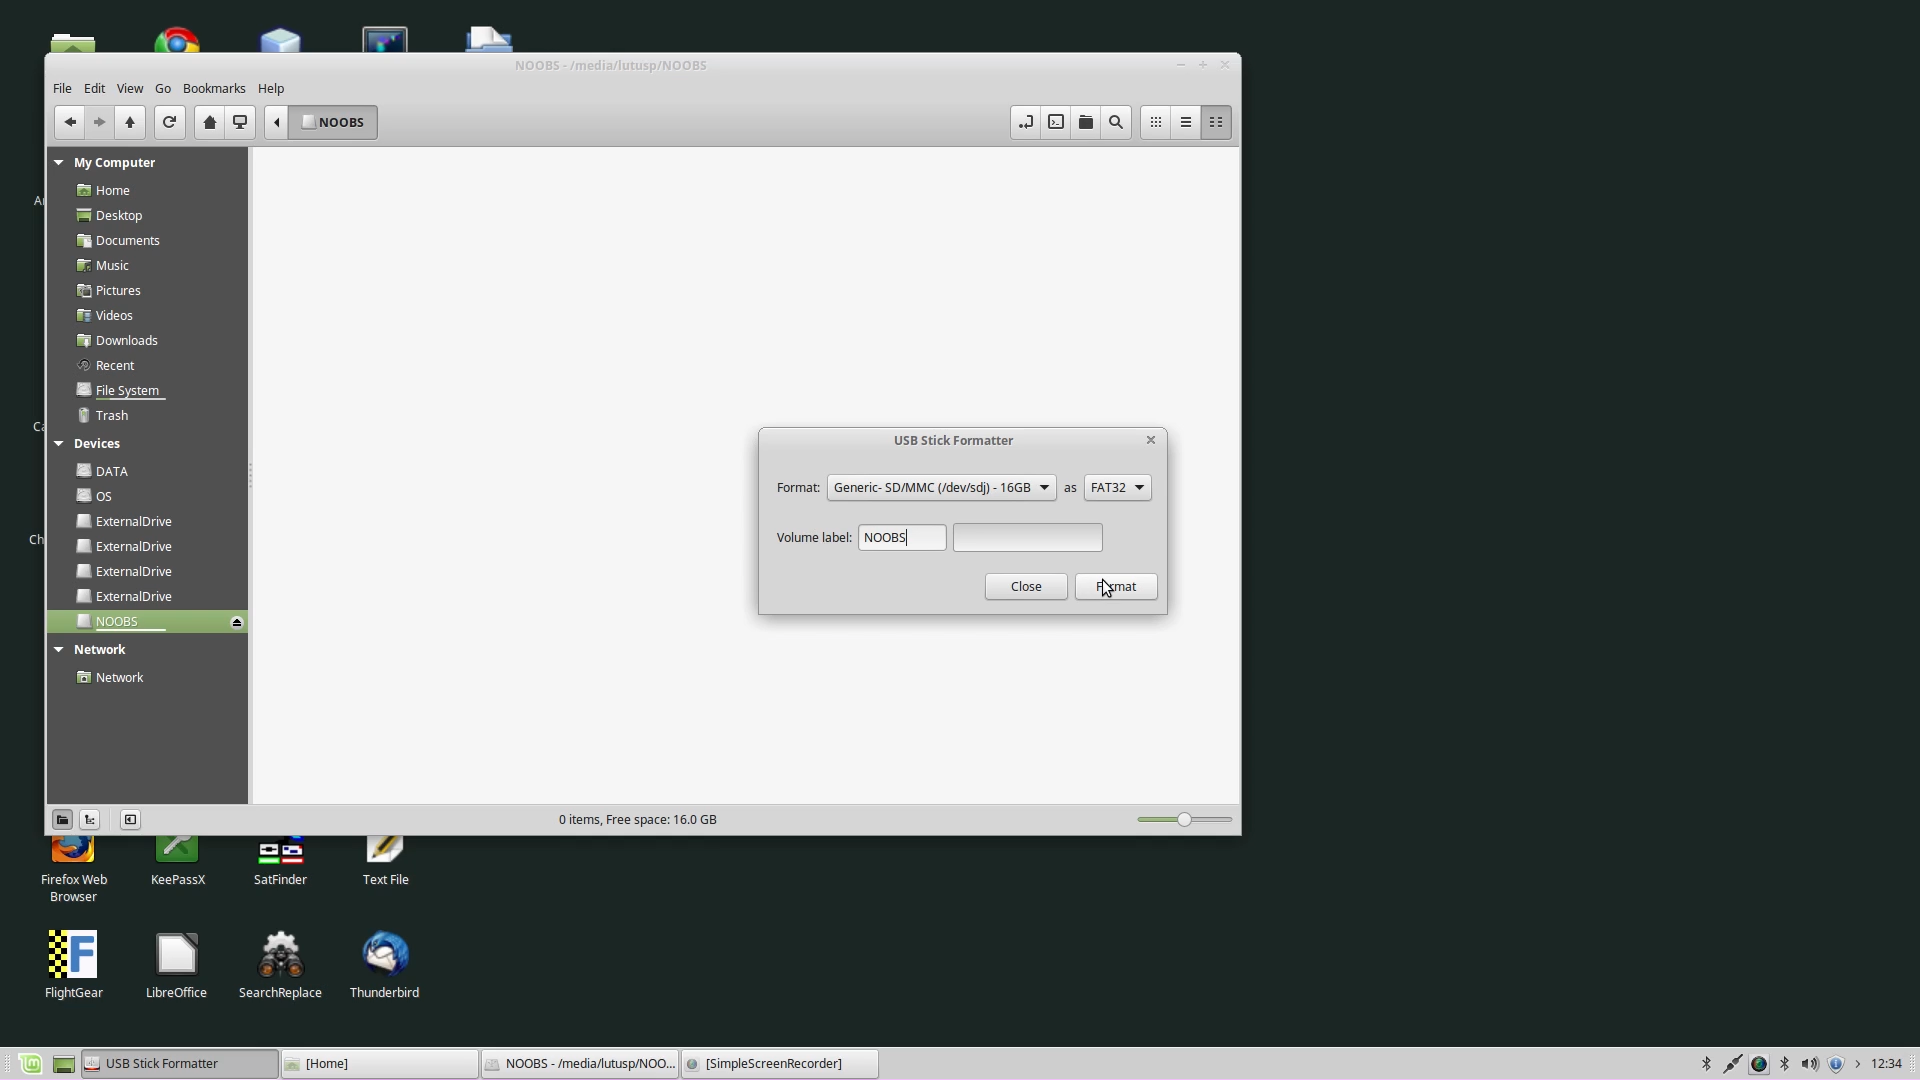This screenshot has width=1920, height=1080.
Task: Click the Volume label text field
Action: click(901, 537)
